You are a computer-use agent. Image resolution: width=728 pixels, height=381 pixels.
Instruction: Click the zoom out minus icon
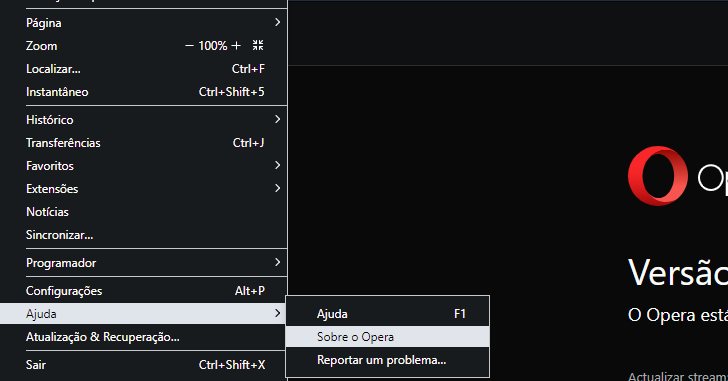(189, 45)
